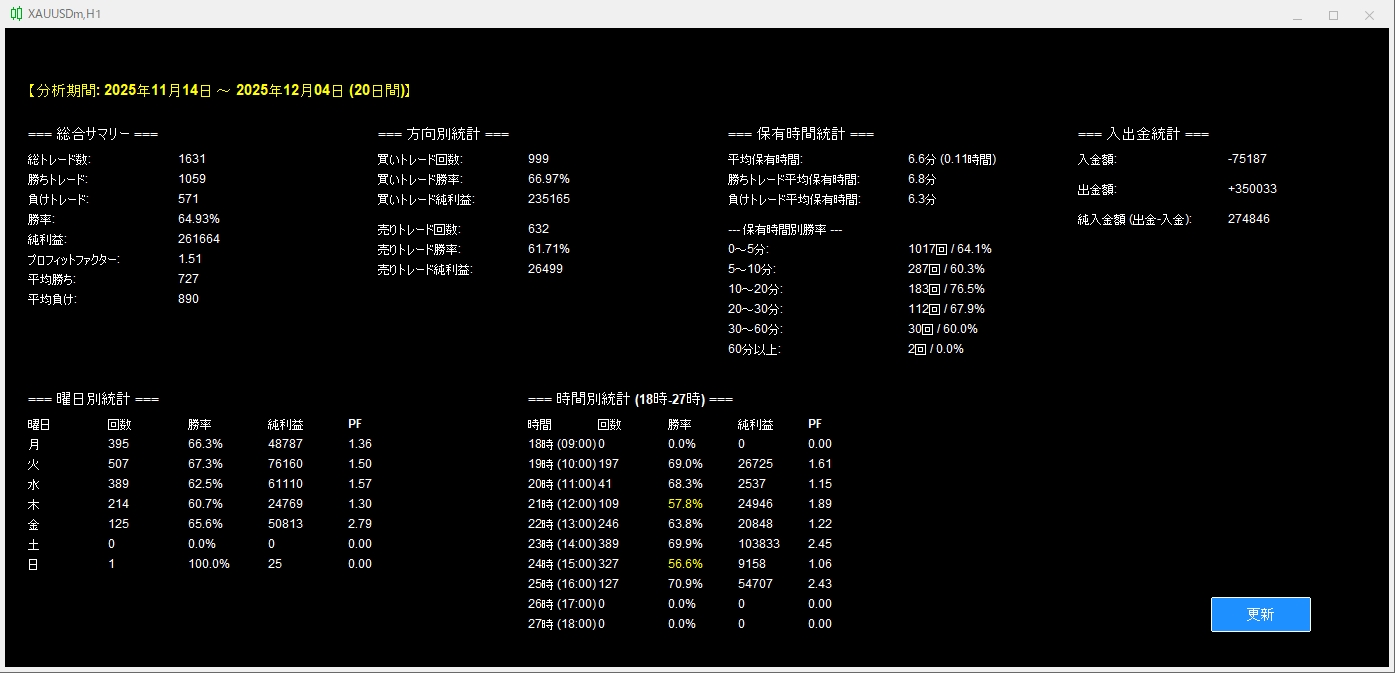Select the 23時 (14:00) row in hourly stats
This screenshot has height=673, width=1395.
point(680,544)
